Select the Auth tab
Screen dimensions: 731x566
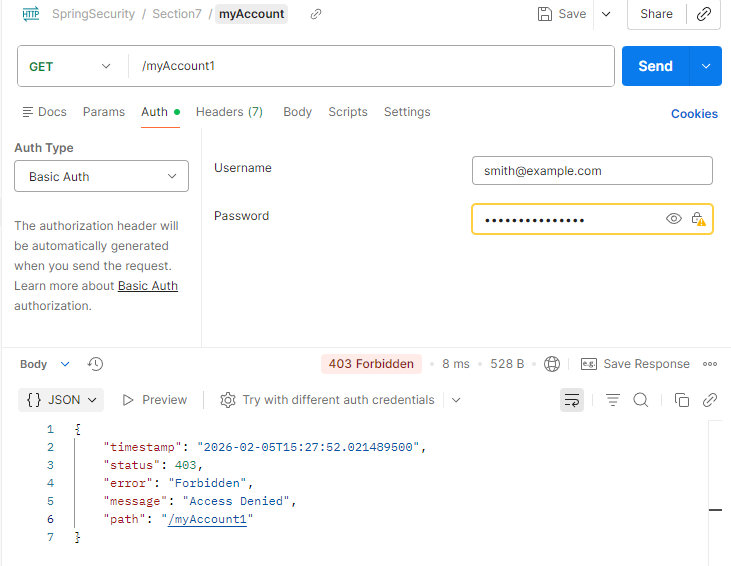160,112
